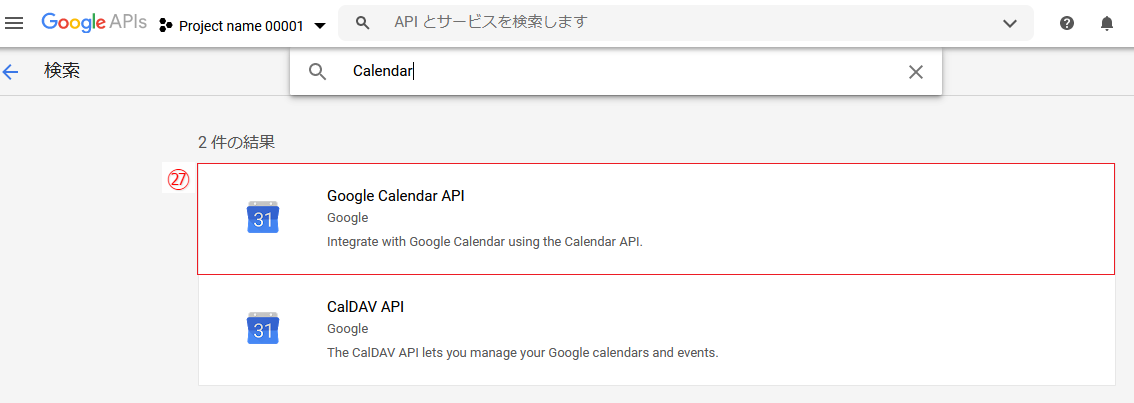The height and width of the screenshot is (403, 1134).
Task: Click the project dots icon
Action: click(x=166, y=25)
